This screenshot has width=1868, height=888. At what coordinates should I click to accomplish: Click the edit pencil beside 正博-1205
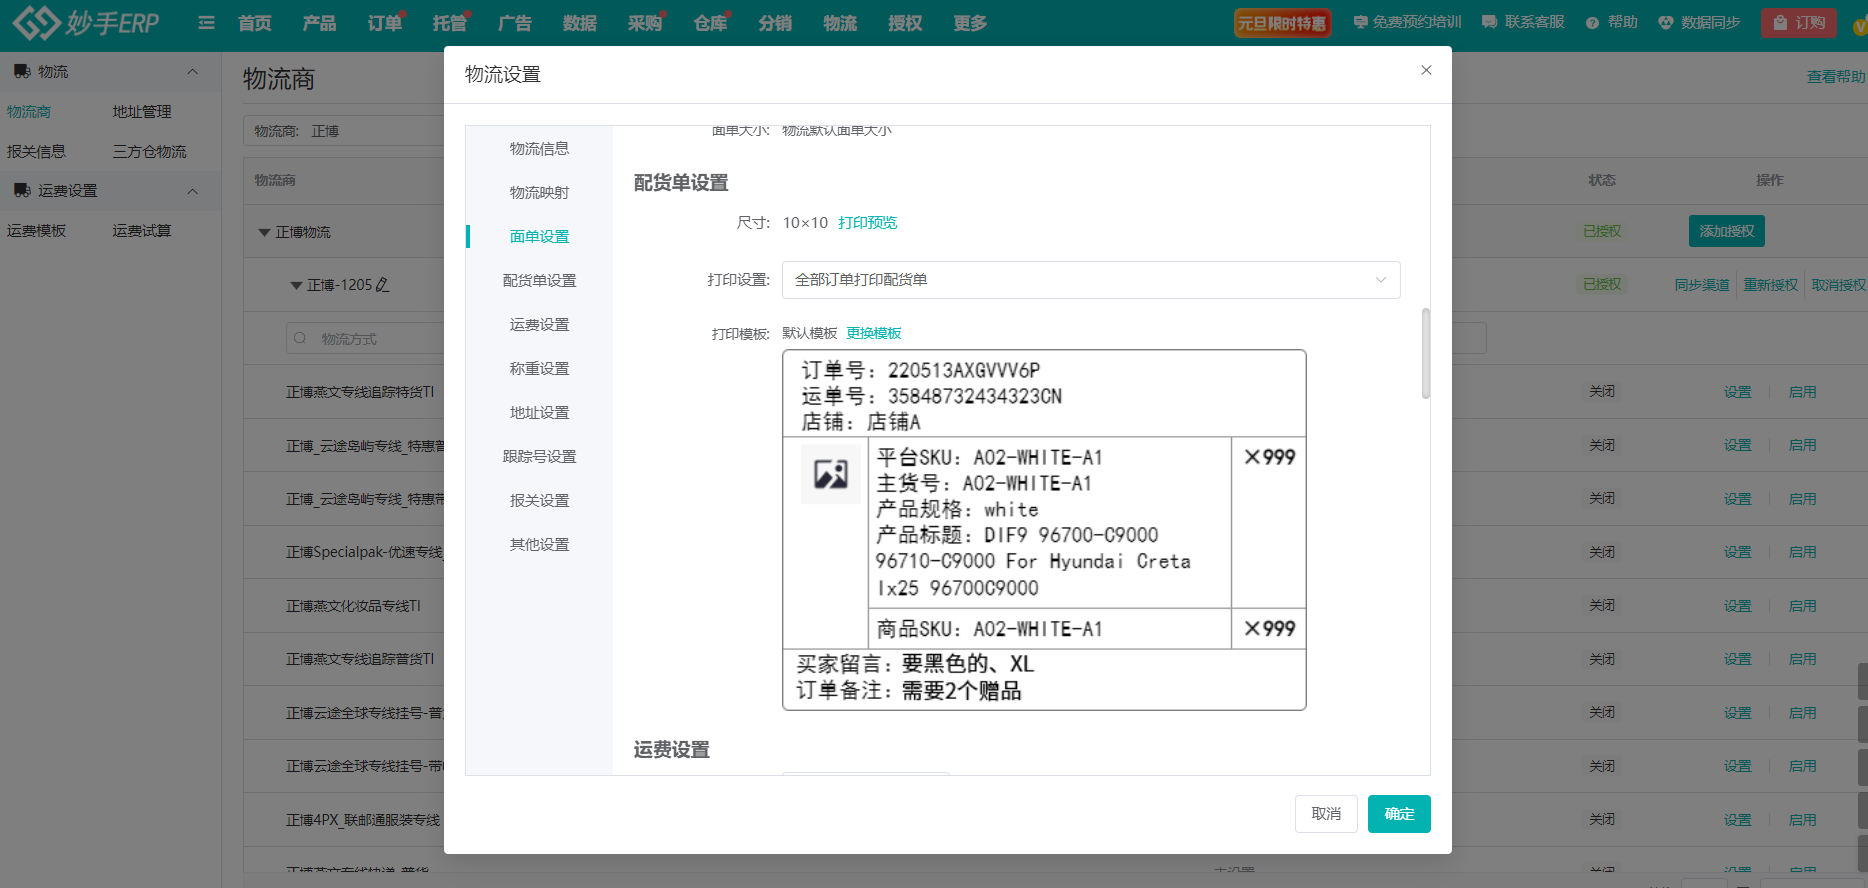point(382,285)
